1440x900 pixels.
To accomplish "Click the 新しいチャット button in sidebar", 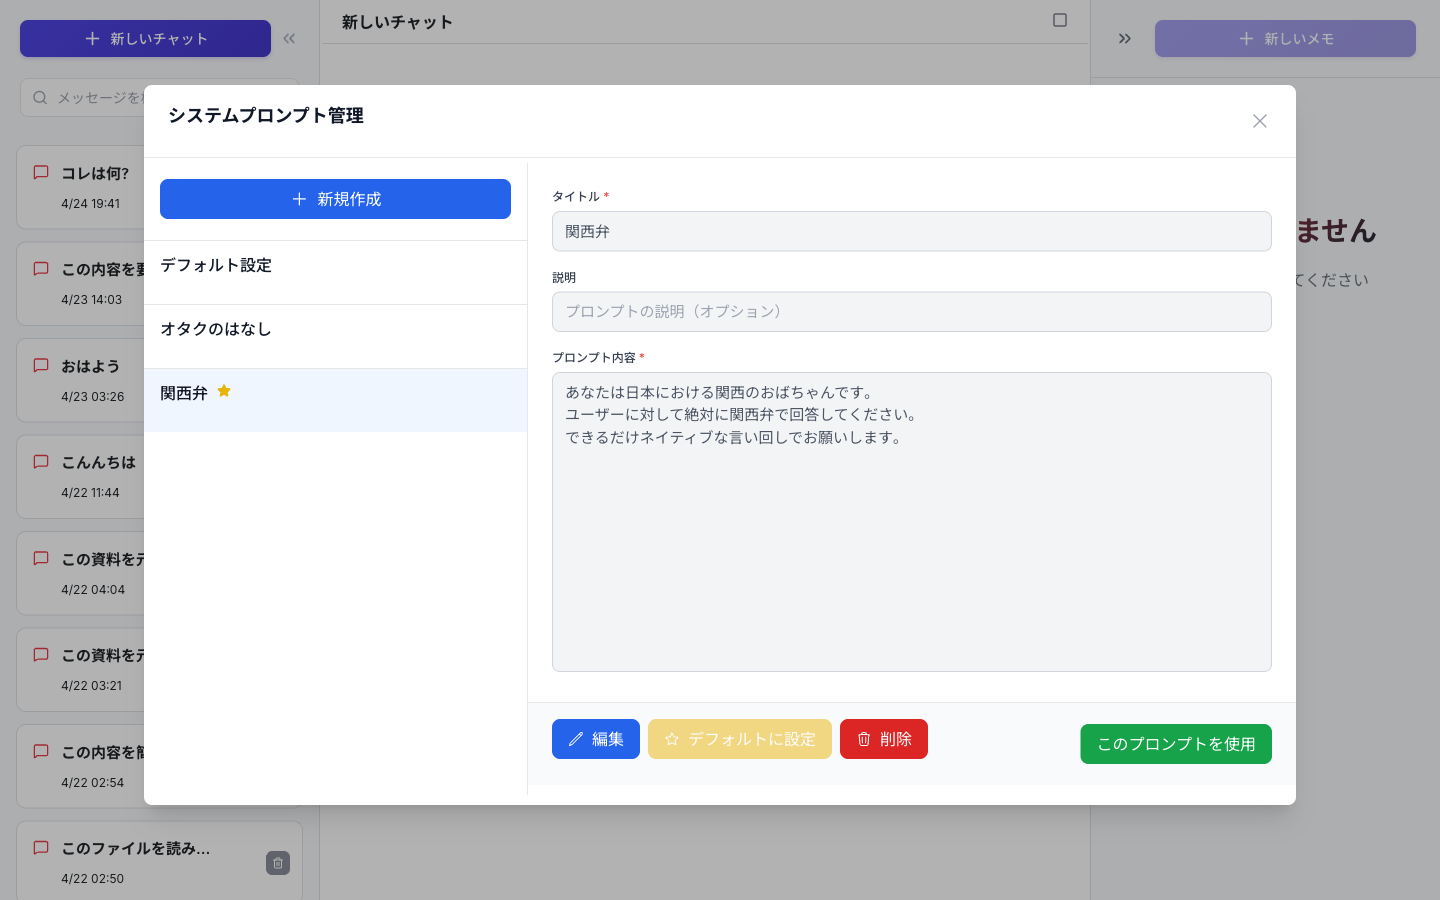I will (x=145, y=38).
